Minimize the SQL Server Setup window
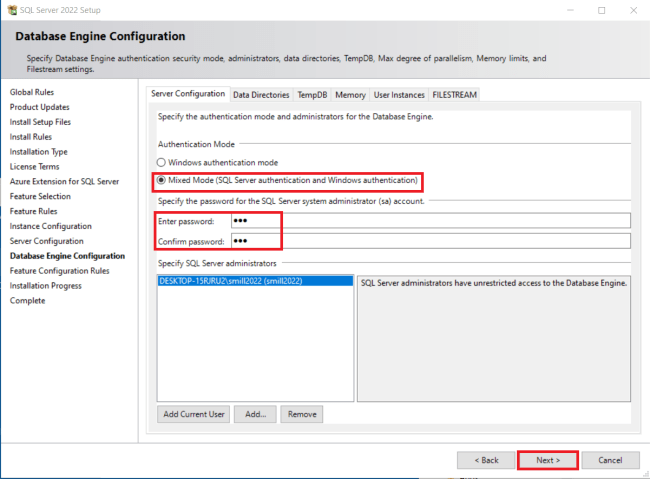Viewport: 650px width, 479px height. pyautogui.click(x=570, y=10)
